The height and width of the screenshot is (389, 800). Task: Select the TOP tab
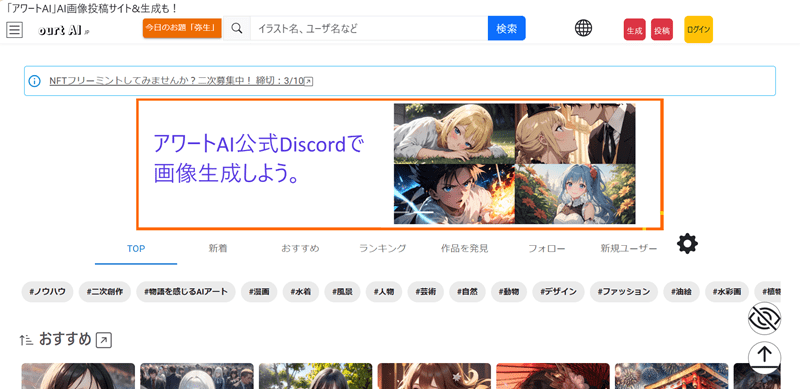136,249
